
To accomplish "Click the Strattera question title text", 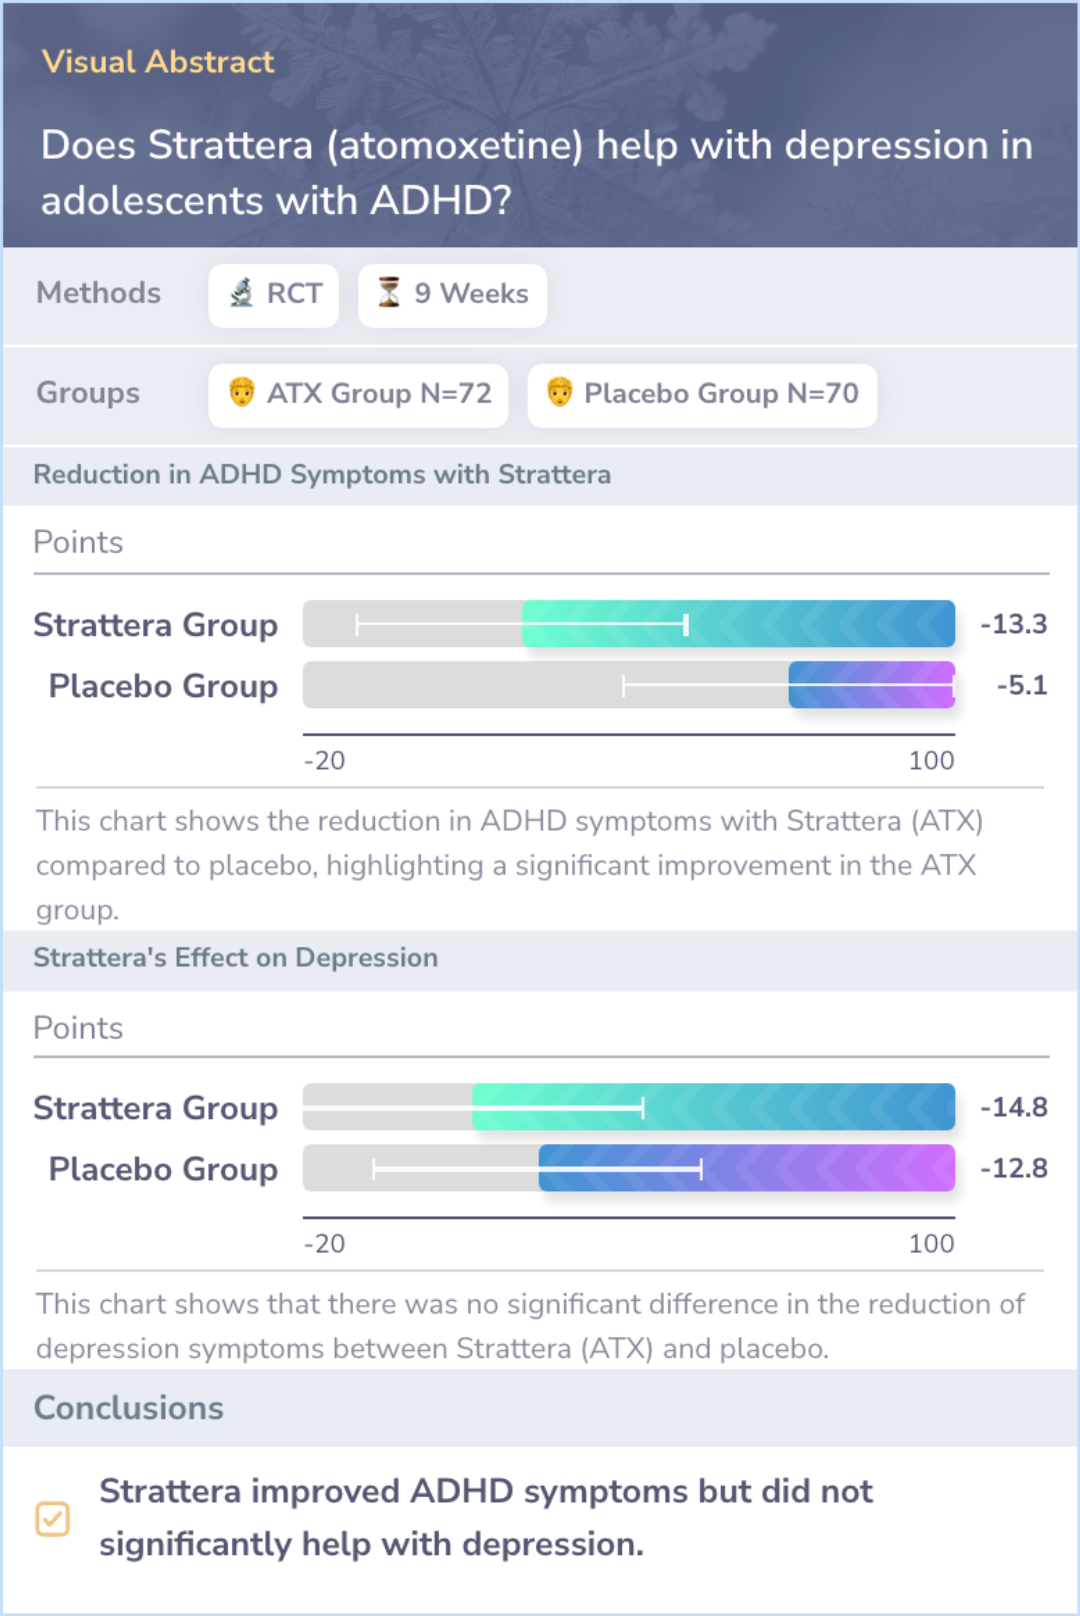I will (x=536, y=172).
